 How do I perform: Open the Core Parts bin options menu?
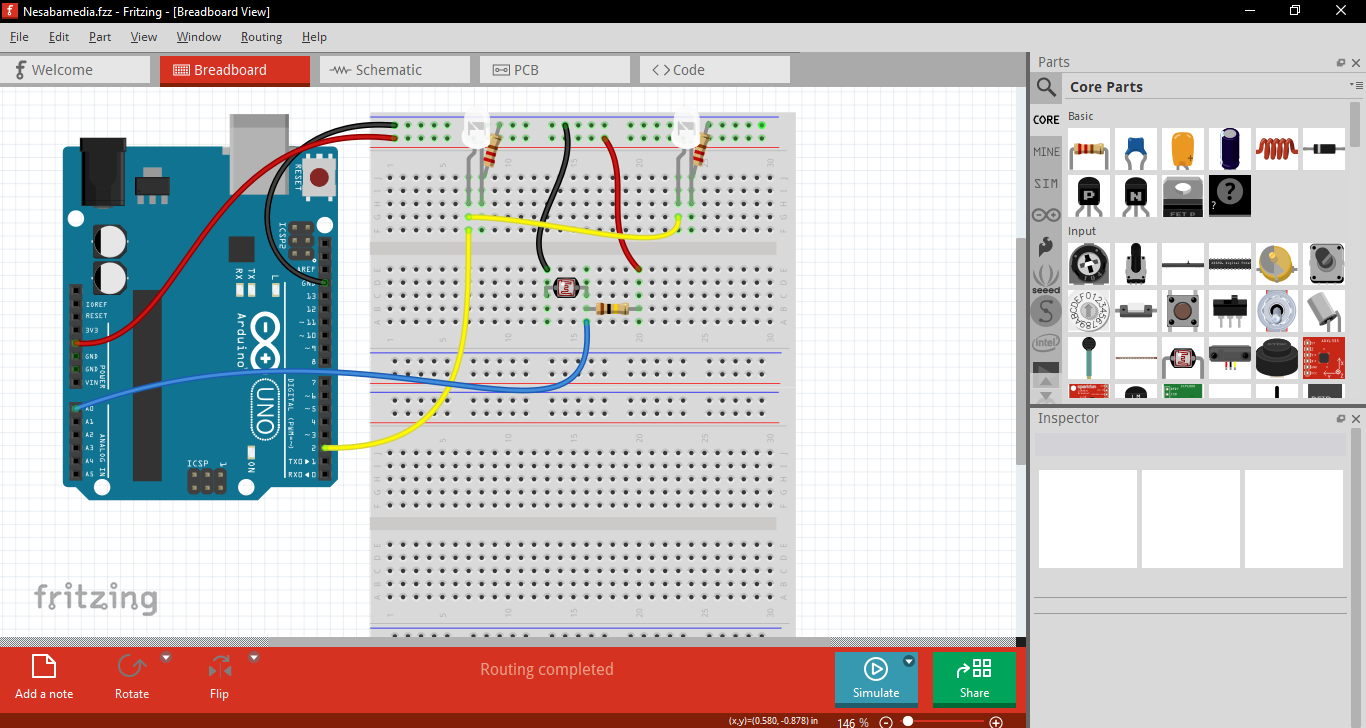(x=1355, y=86)
